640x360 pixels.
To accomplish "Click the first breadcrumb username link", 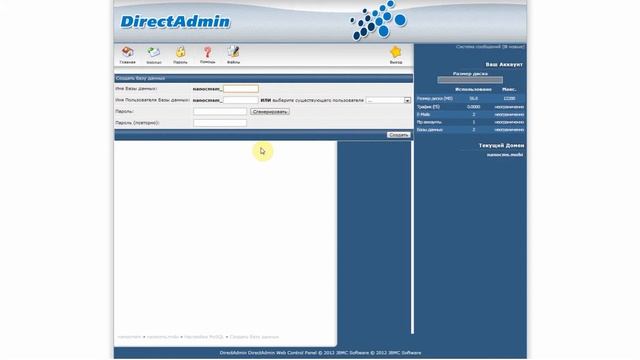I will pyautogui.click(x=129, y=337).
